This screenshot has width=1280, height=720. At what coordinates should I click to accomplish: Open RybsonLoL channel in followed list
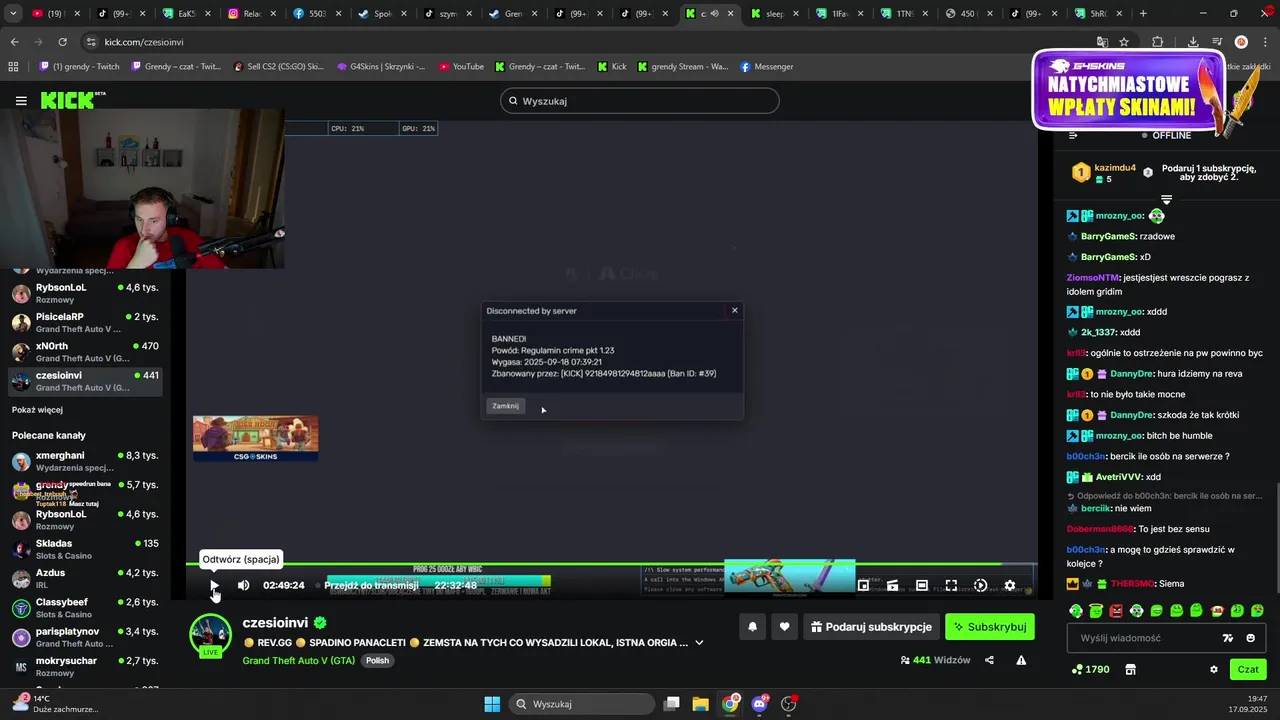click(x=85, y=294)
